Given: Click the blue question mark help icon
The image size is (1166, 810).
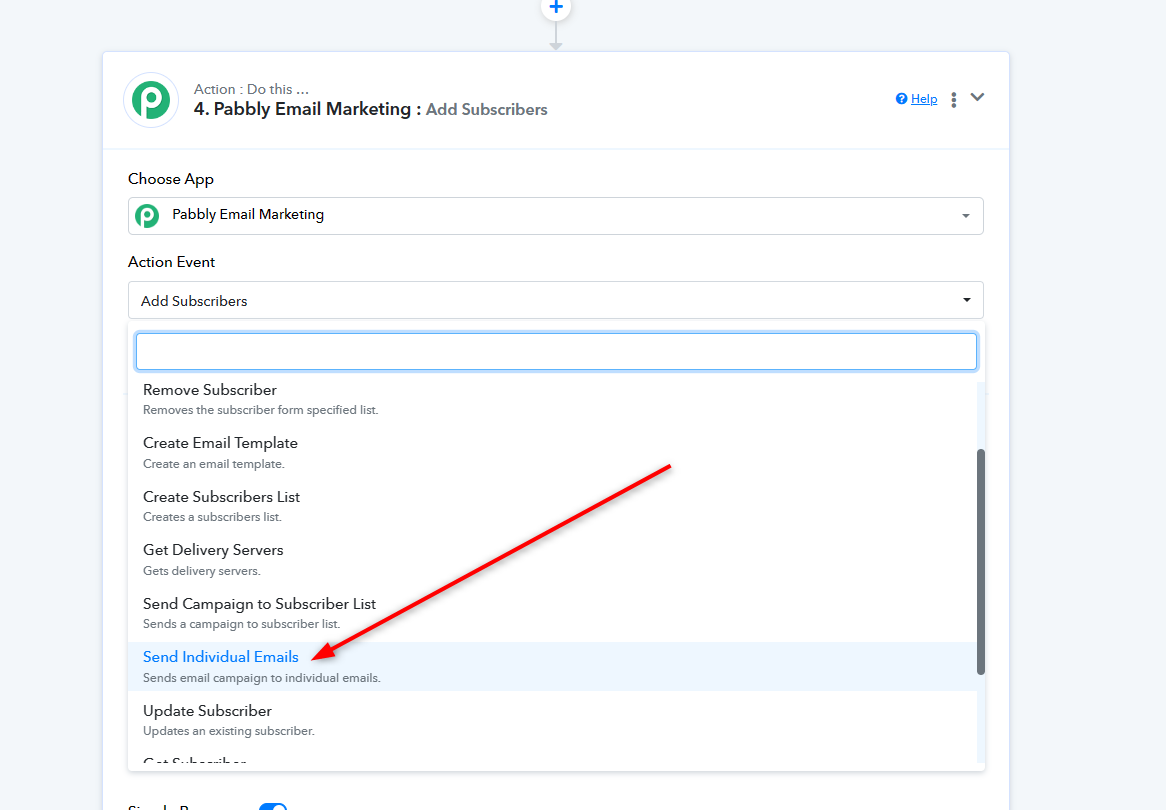Looking at the screenshot, I should pyautogui.click(x=901, y=99).
